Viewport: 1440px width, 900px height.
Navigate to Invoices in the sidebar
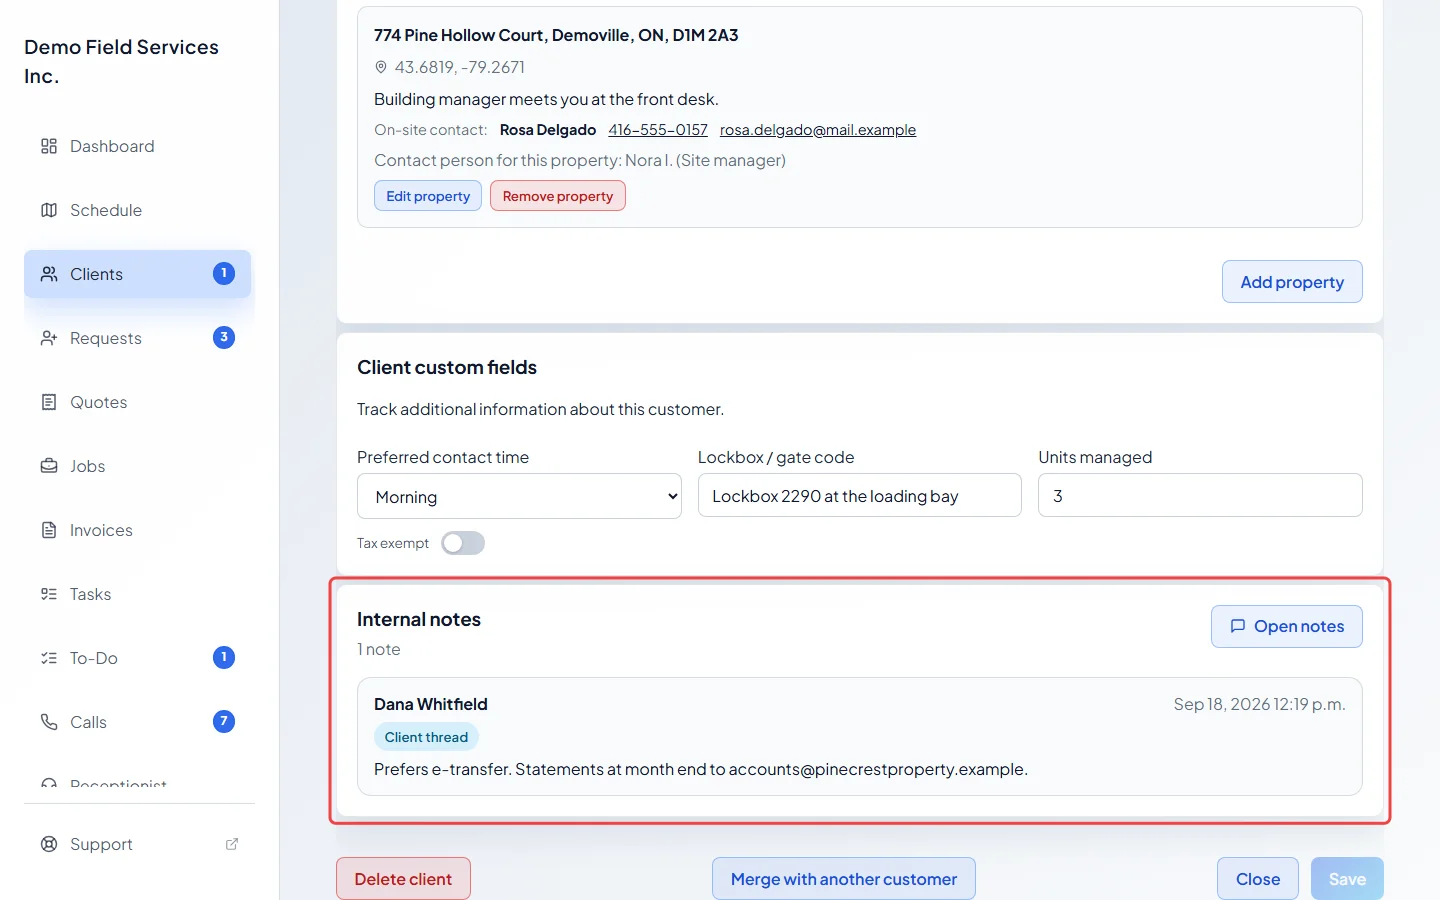[138, 530]
